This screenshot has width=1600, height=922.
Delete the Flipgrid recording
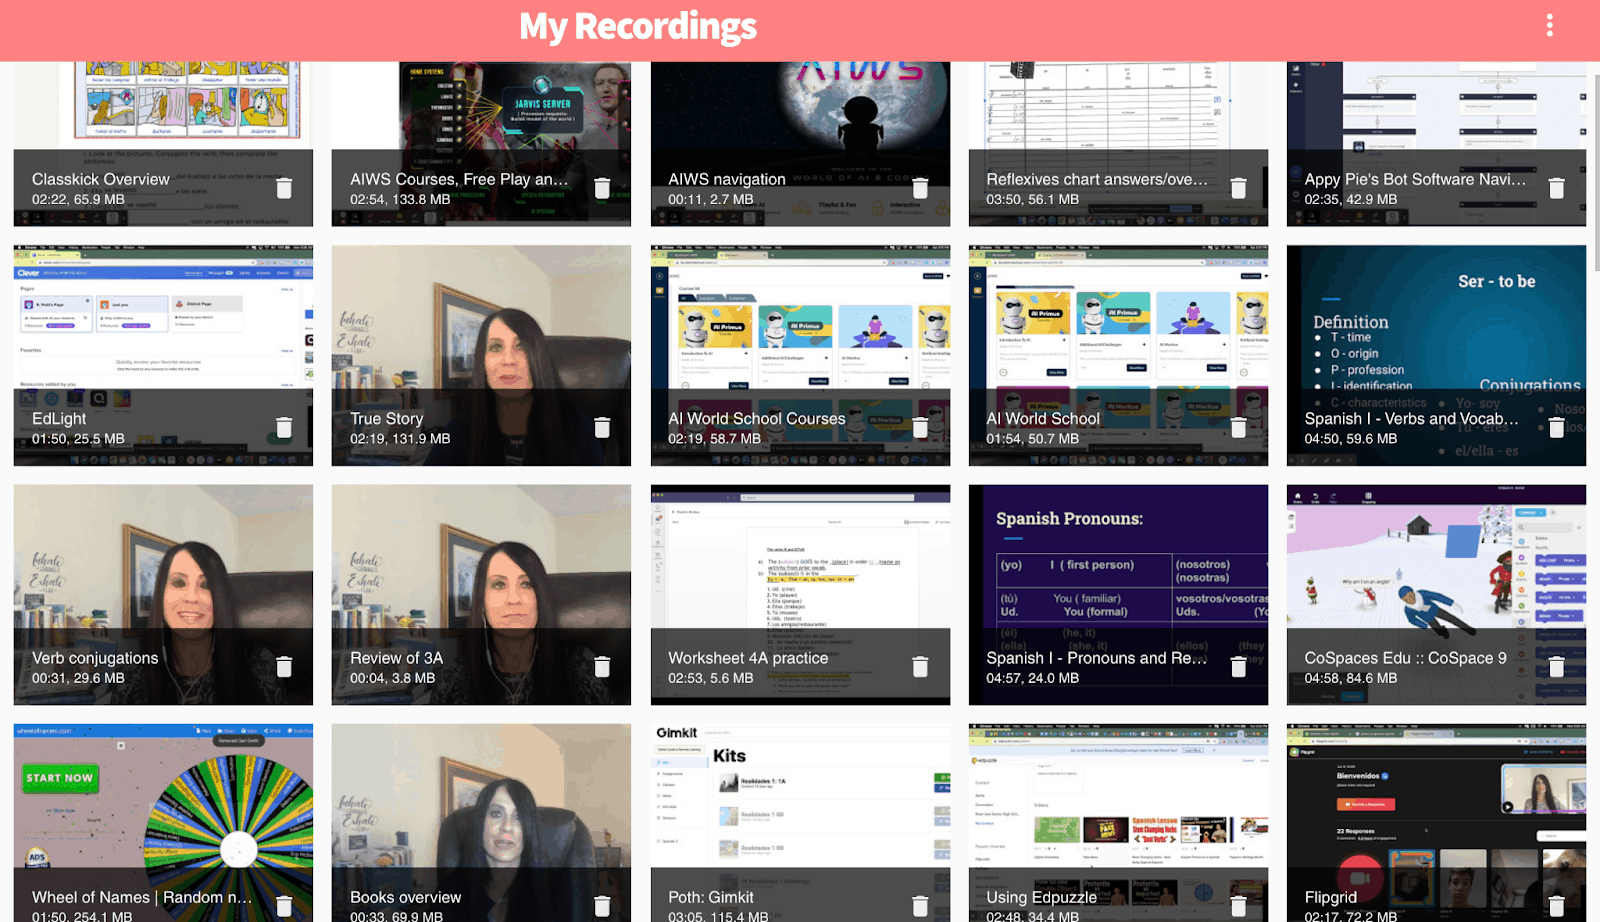[x=1556, y=906]
